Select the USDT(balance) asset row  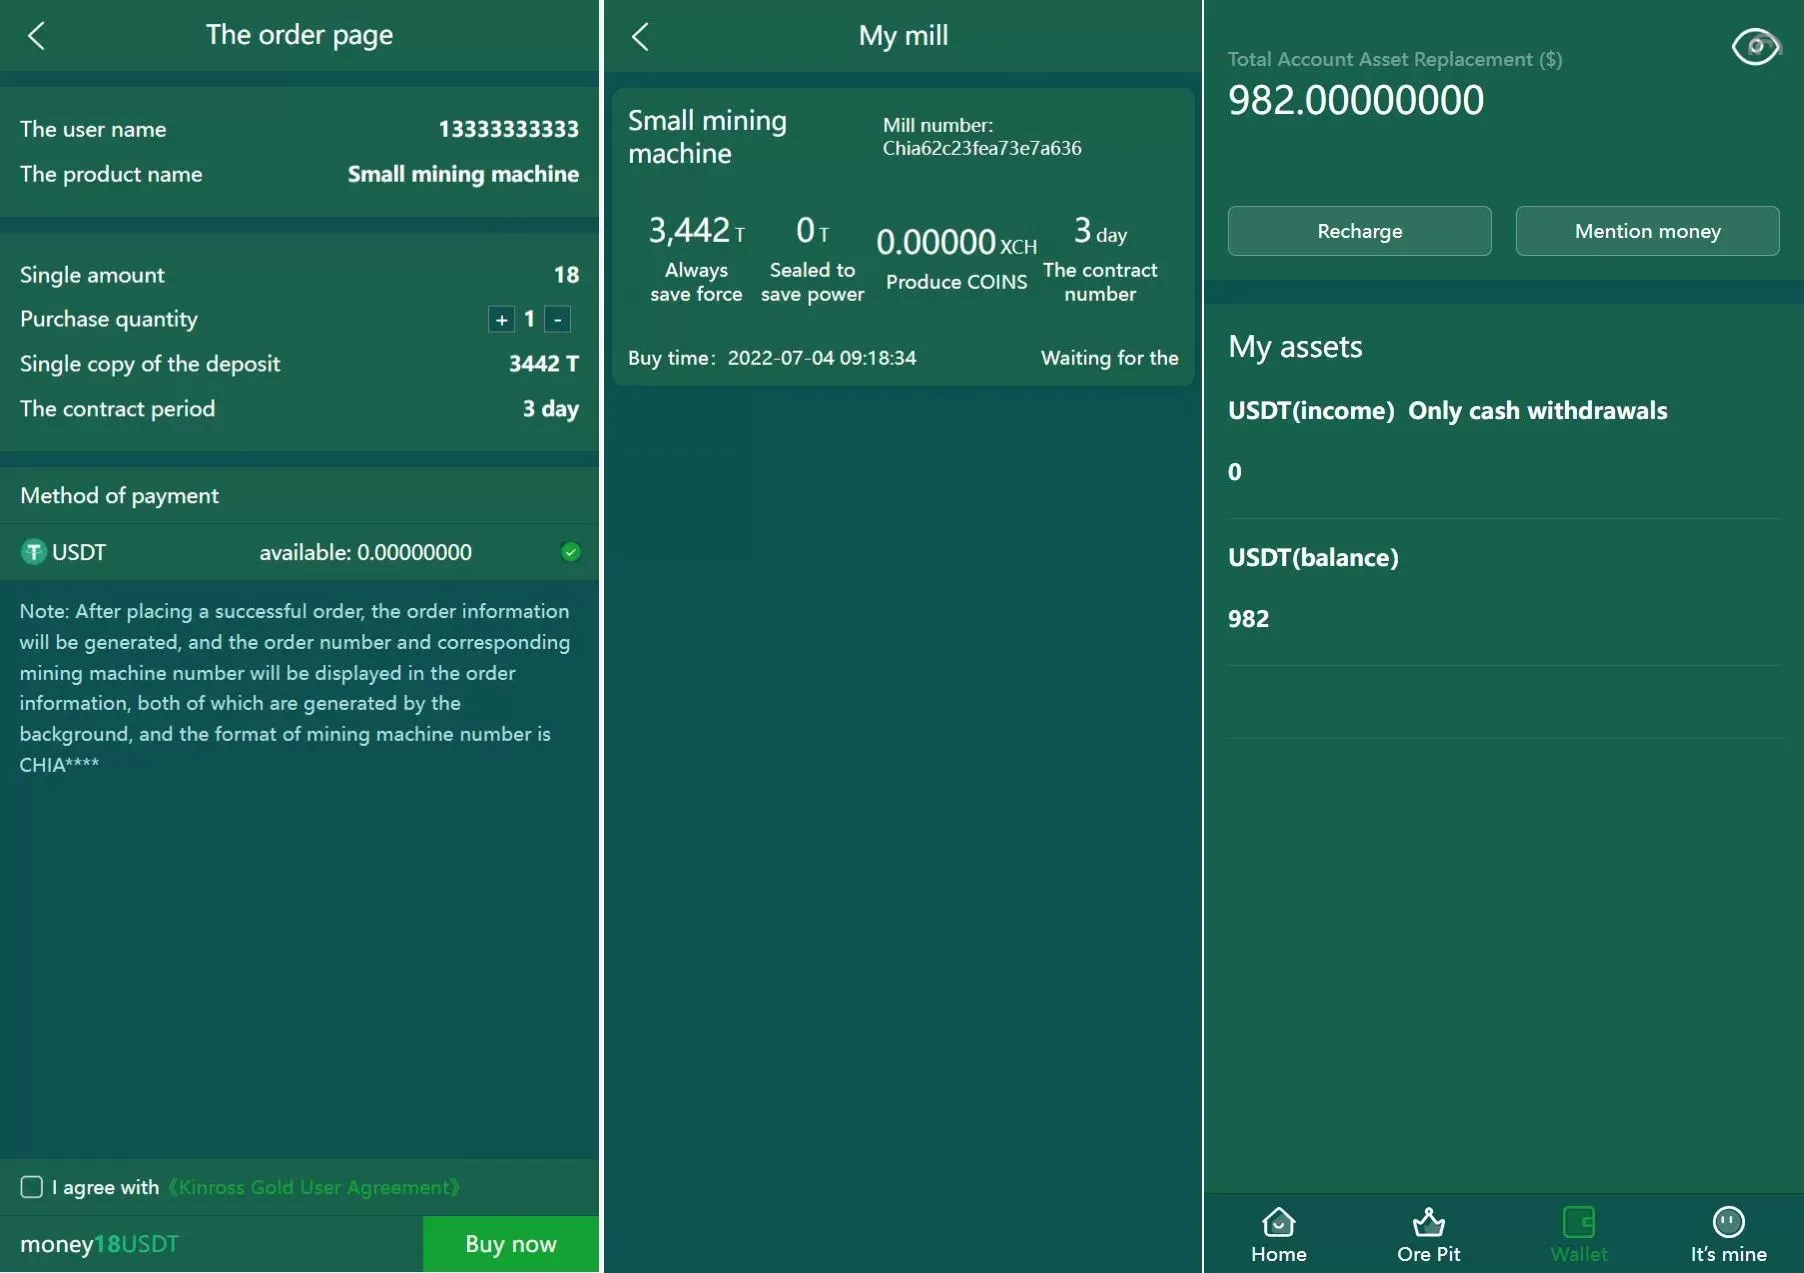(x=1503, y=590)
